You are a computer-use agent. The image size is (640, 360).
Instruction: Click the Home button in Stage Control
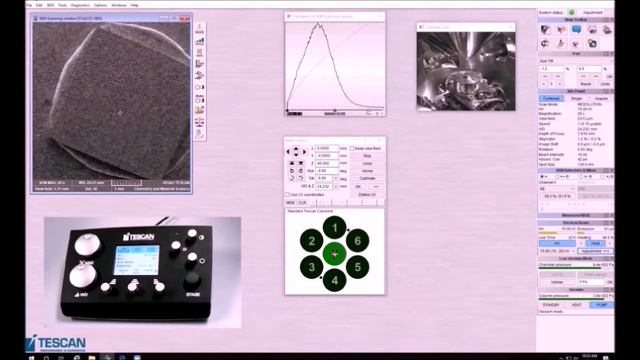point(367,171)
